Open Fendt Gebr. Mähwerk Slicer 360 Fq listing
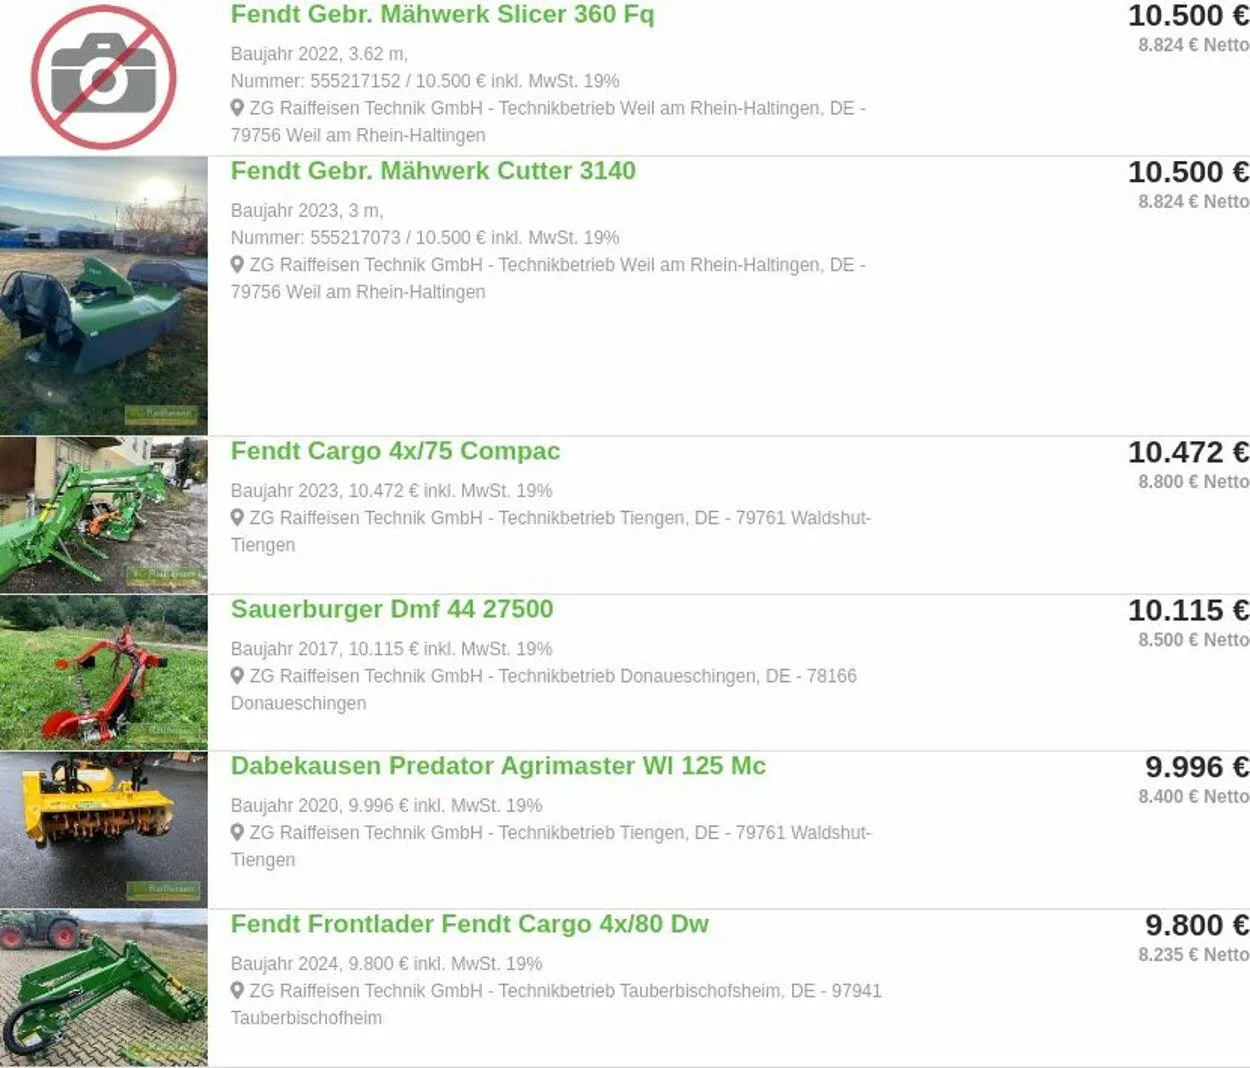 442,15
